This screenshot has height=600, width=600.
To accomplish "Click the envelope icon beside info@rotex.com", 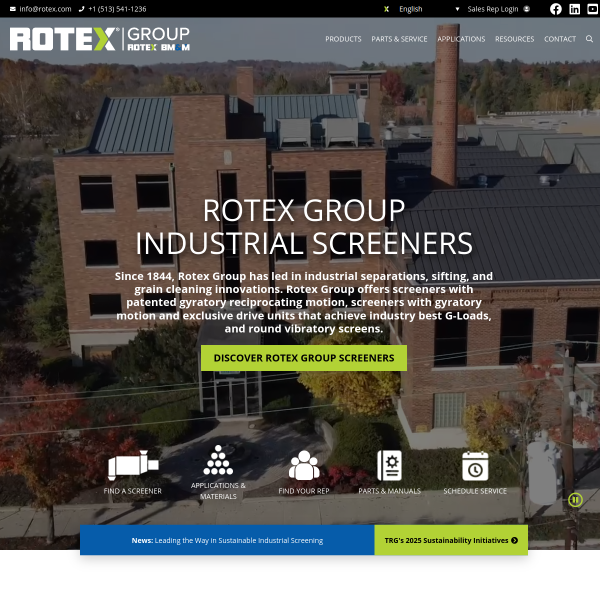I will (x=13, y=9).
